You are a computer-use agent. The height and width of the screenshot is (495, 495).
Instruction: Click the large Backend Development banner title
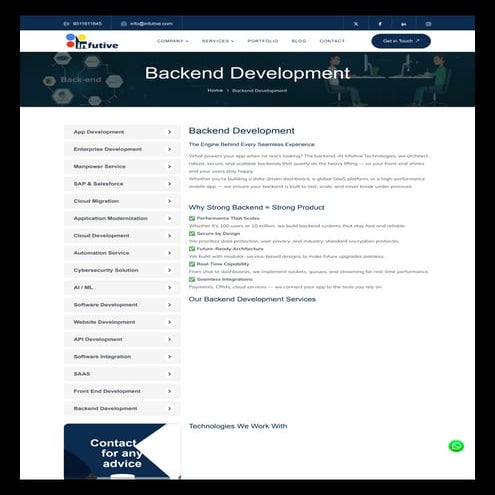click(x=248, y=73)
